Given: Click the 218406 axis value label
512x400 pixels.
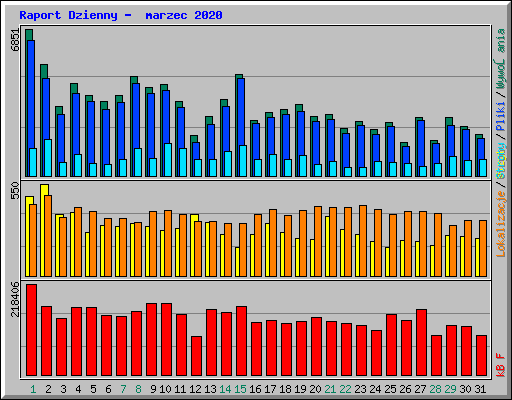Looking at the screenshot, I should click(15, 299).
